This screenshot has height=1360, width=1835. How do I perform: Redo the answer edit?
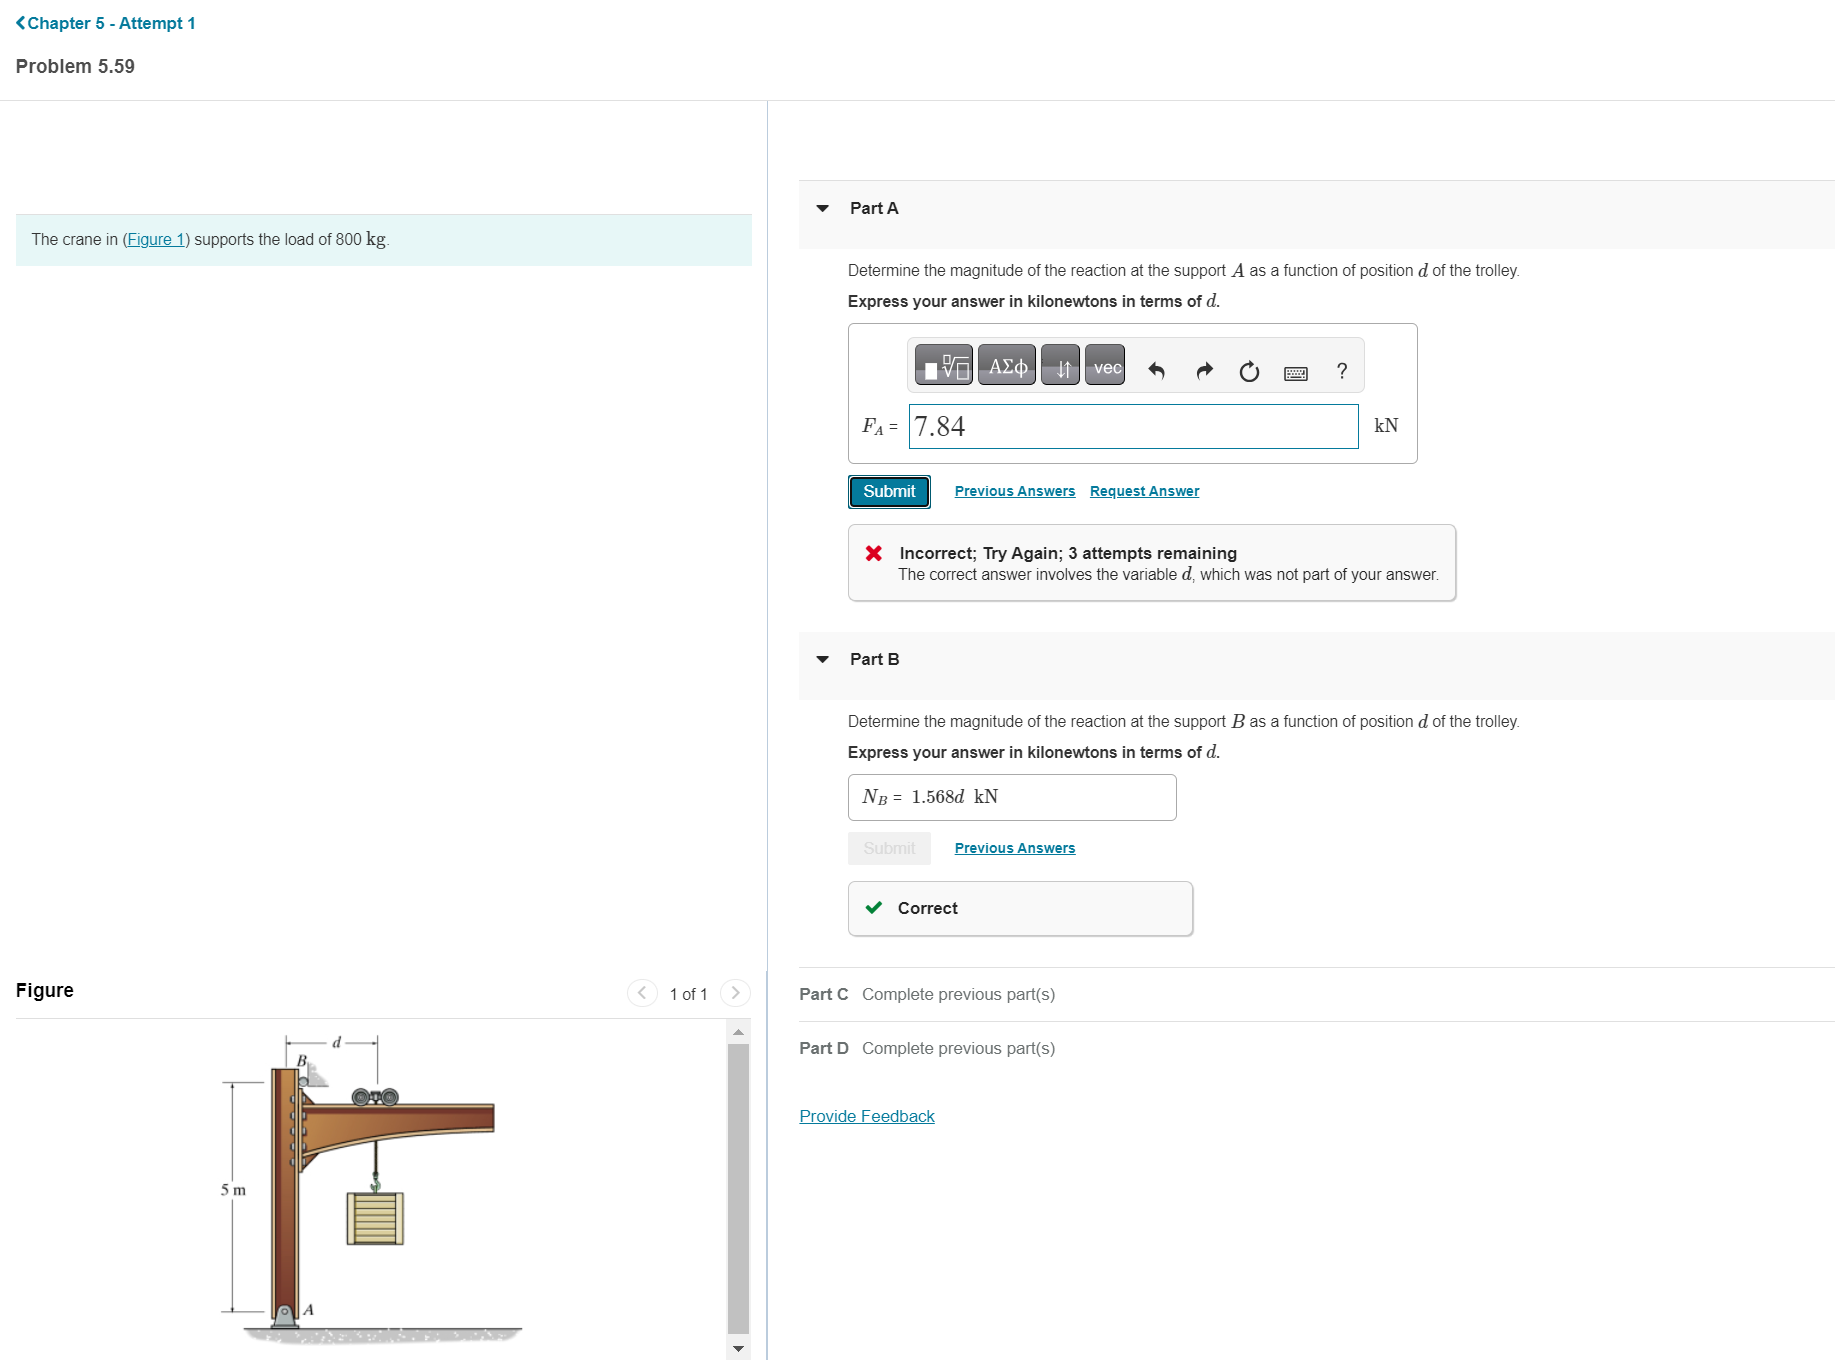tap(1204, 371)
